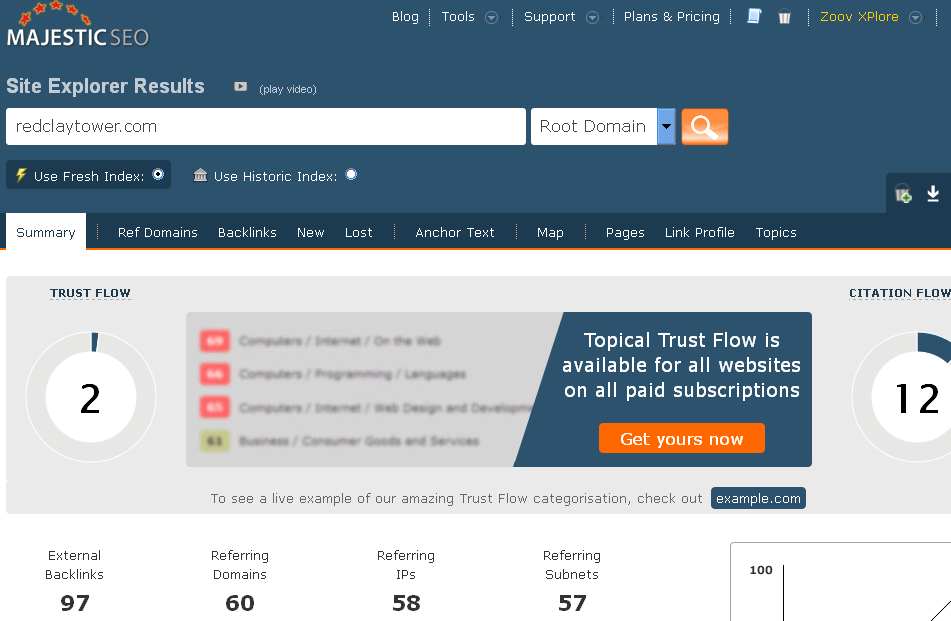Screen dimensions: 951x621
Task: Click the Site Explorer Results heading
Action: (106, 86)
